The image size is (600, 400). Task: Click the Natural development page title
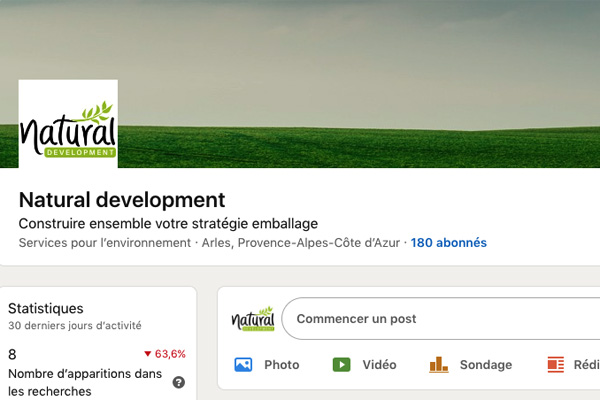(122, 200)
